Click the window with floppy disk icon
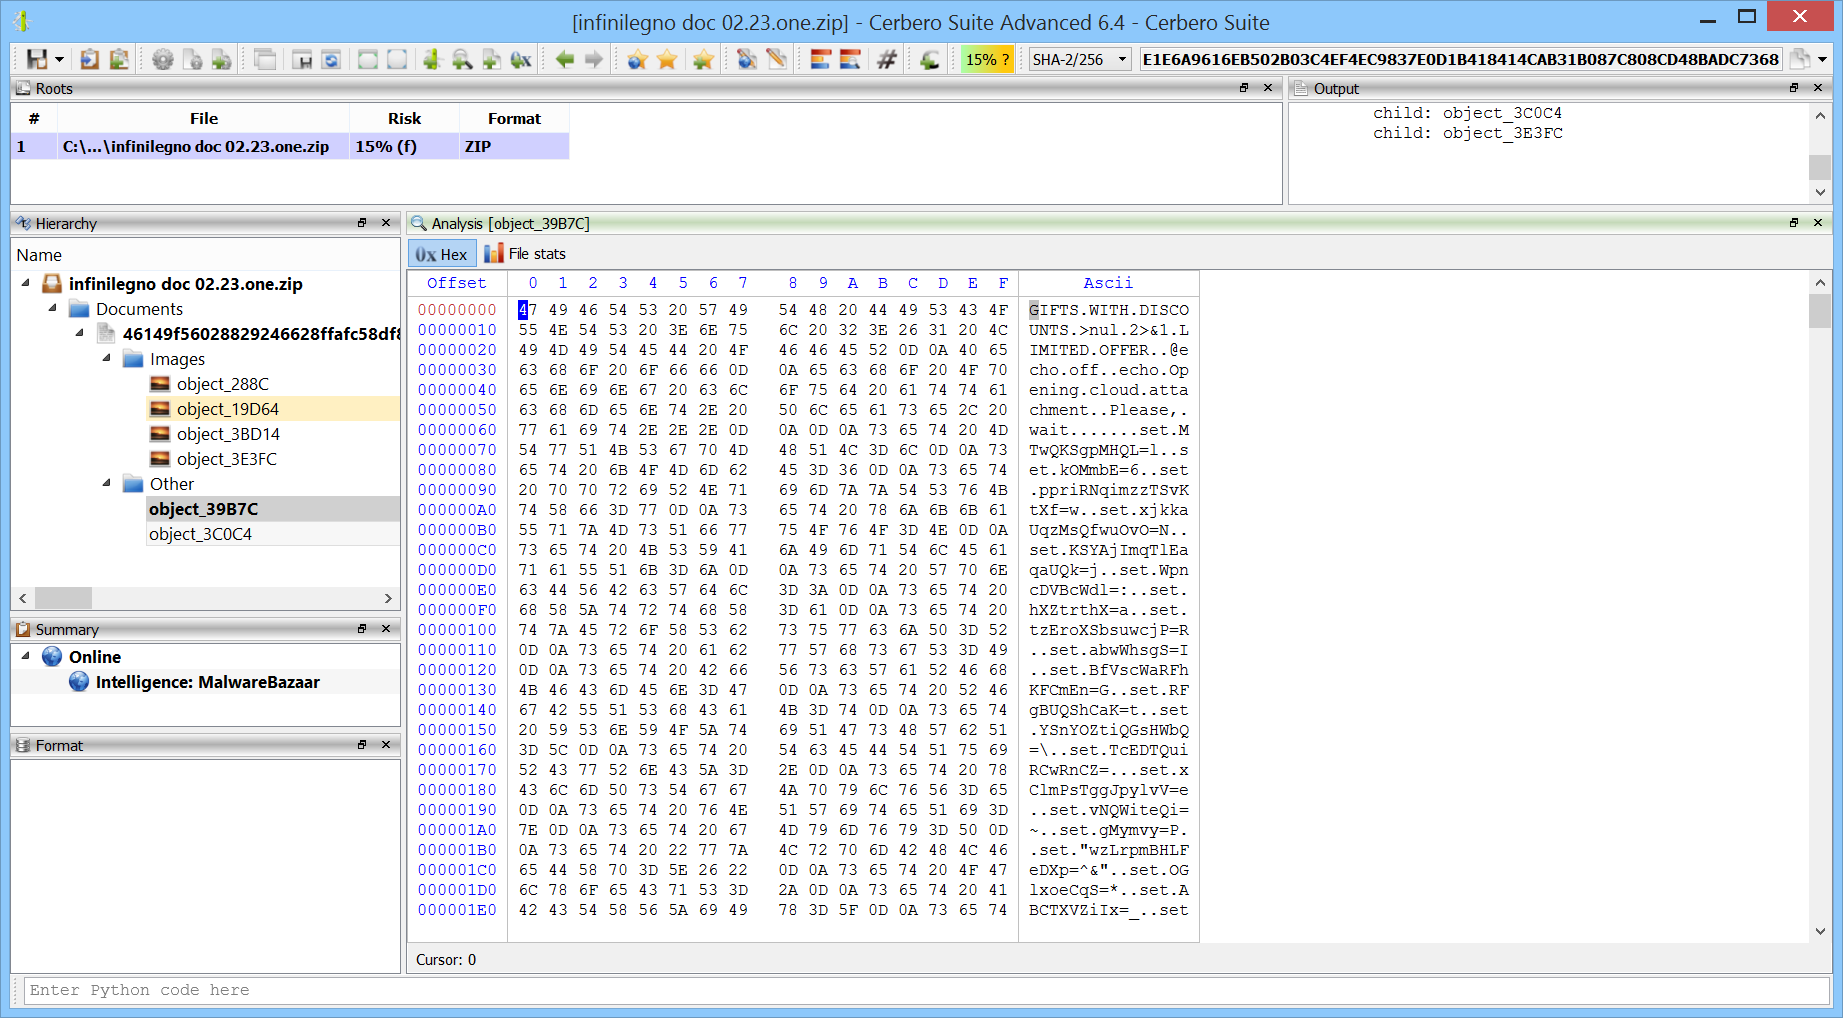 (x=302, y=60)
